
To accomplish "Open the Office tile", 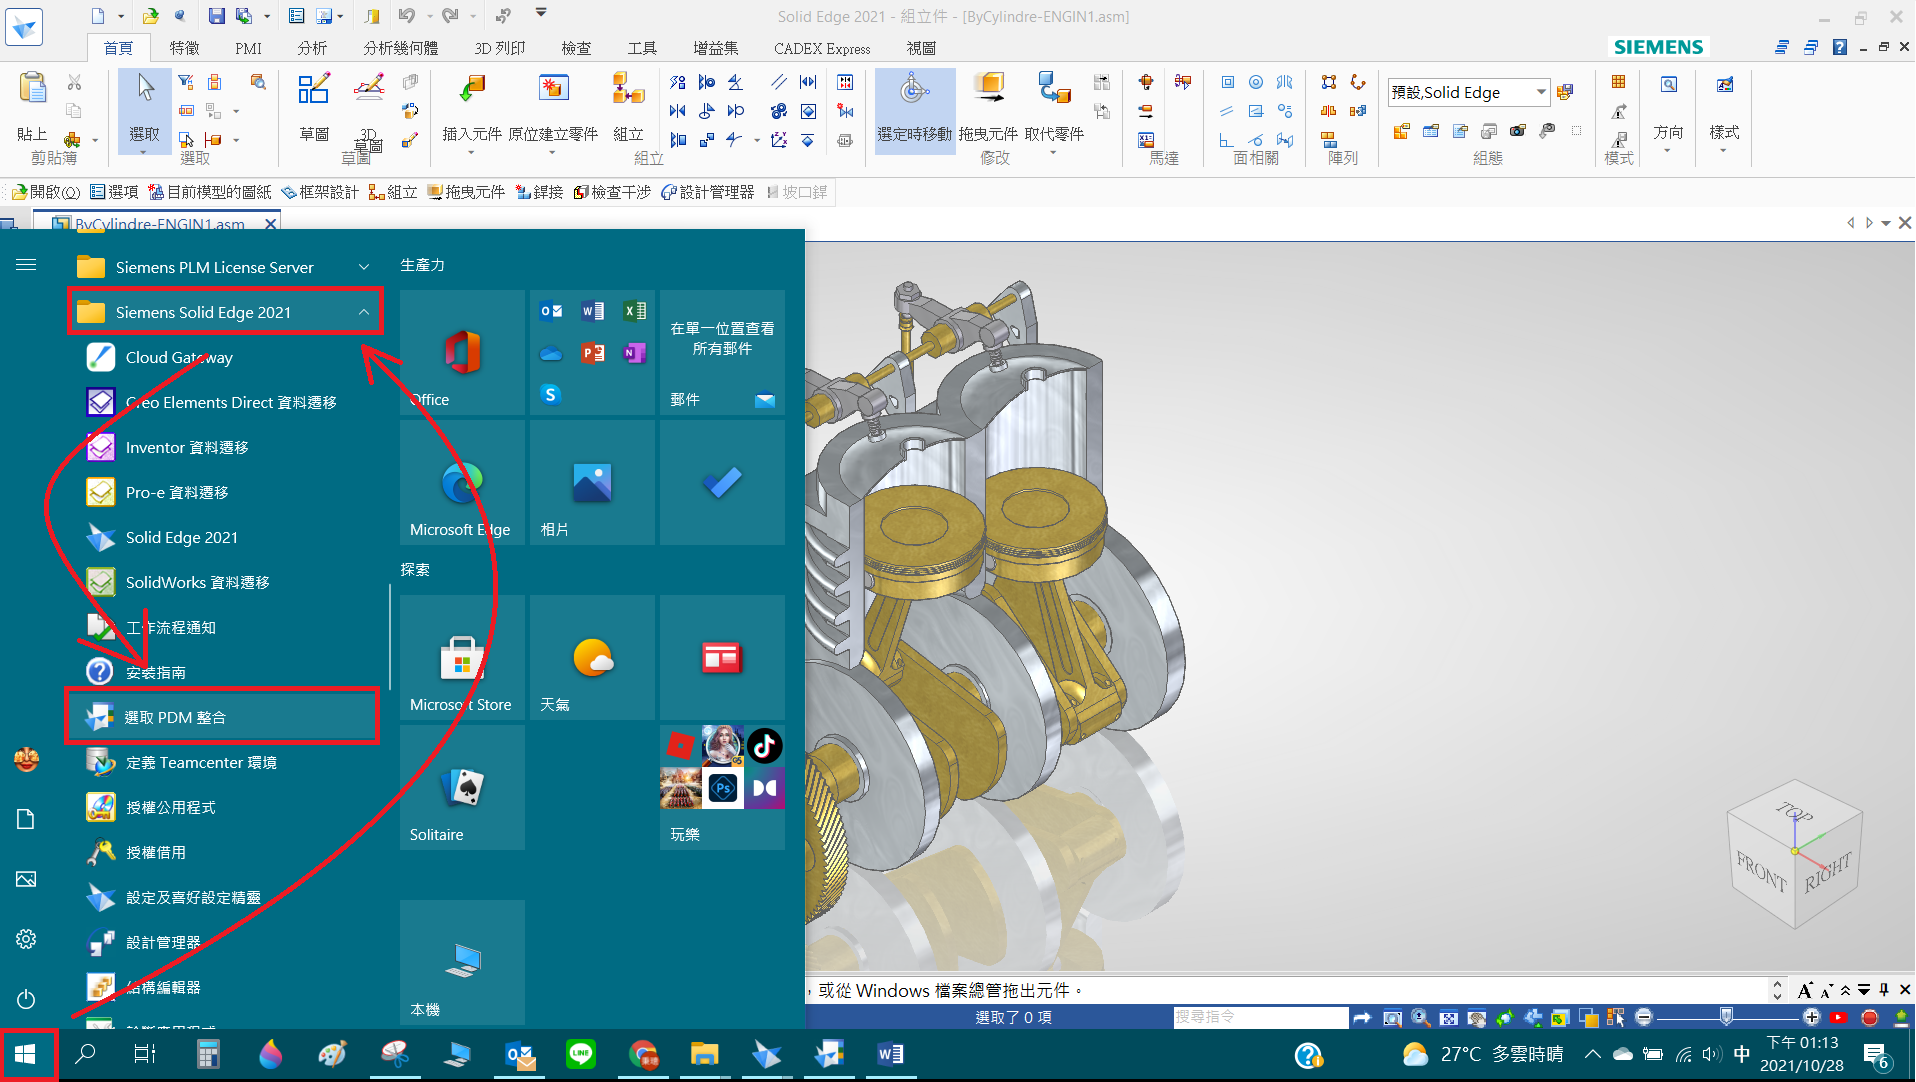I will pos(462,352).
